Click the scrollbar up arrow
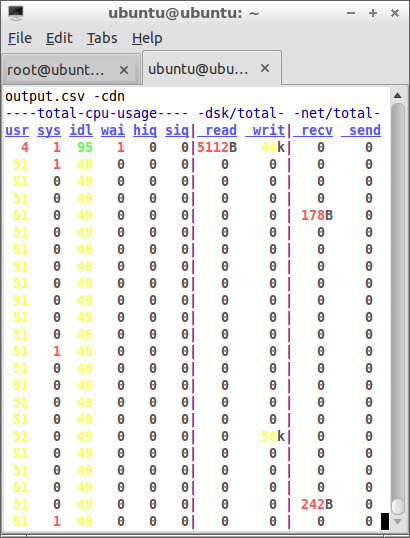The height and width of the screenshot is (538, 410). click(398, 96)
